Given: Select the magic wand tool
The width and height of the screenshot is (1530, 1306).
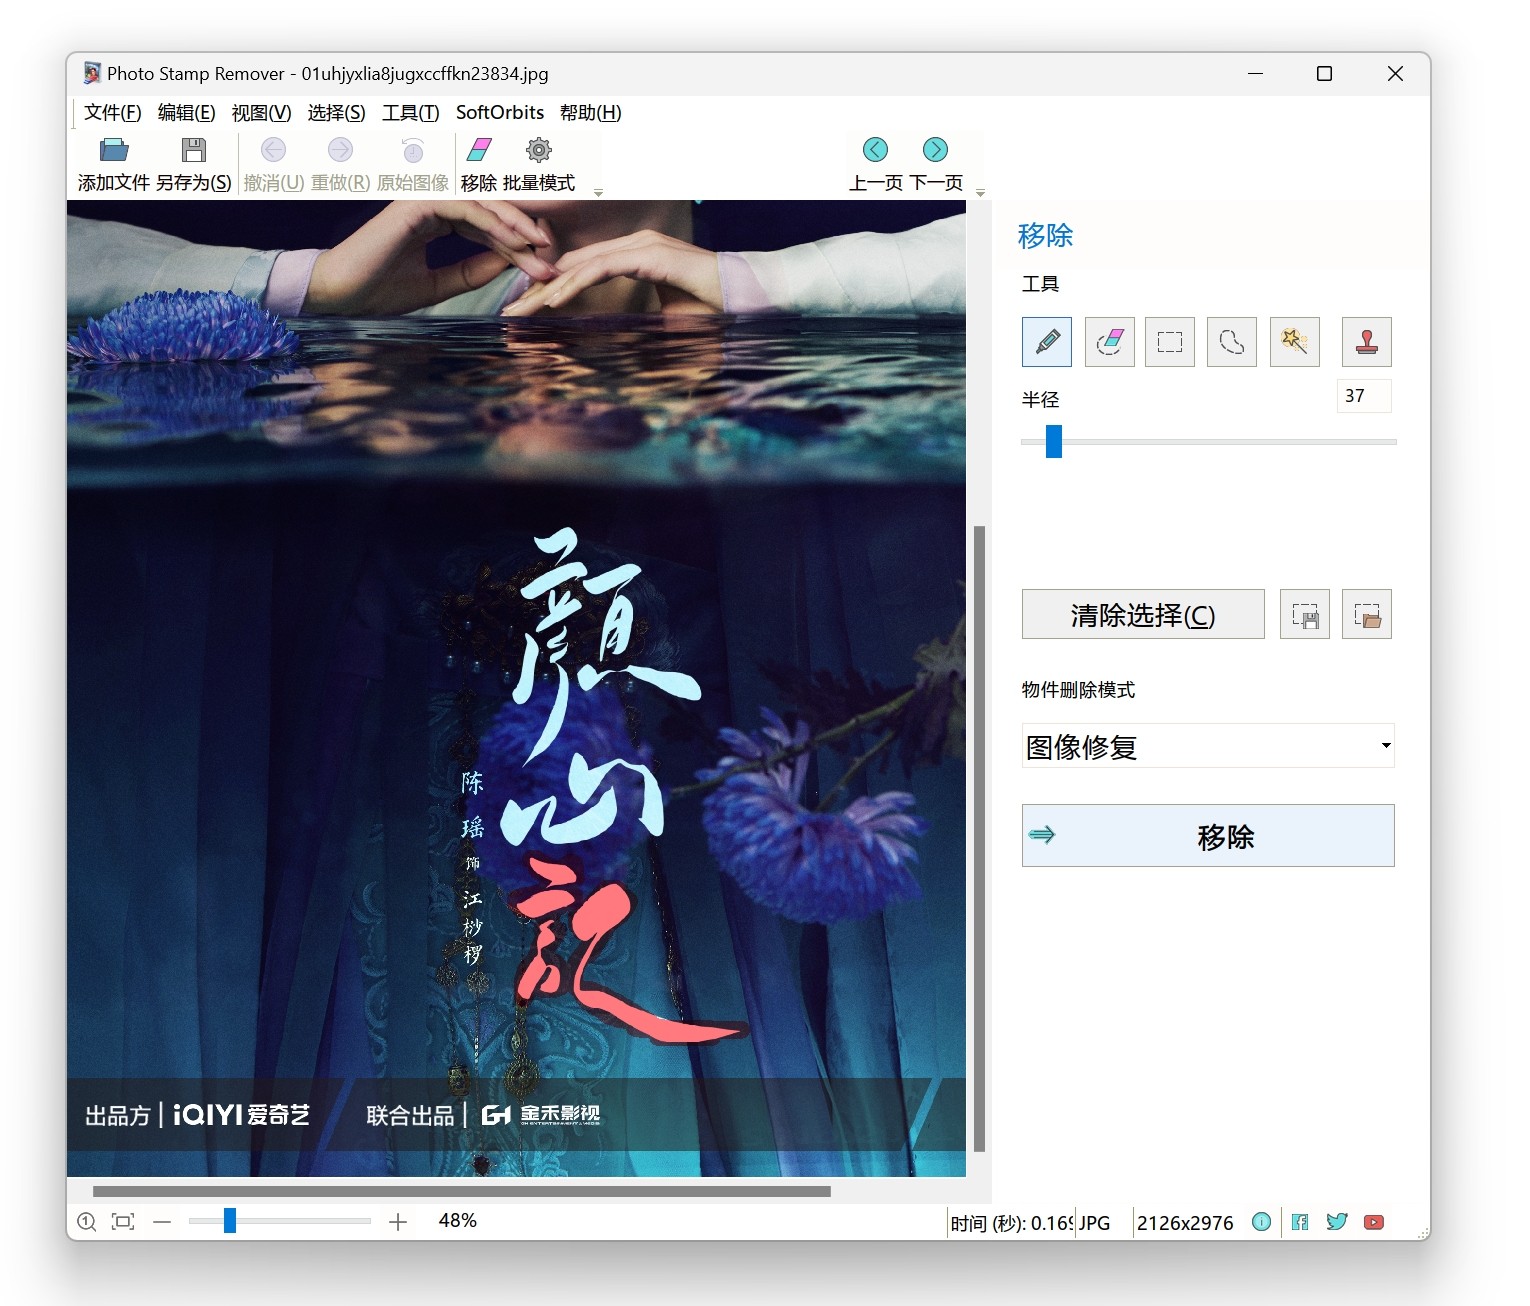Looking at the screenshot, I should click(1295, 342).
